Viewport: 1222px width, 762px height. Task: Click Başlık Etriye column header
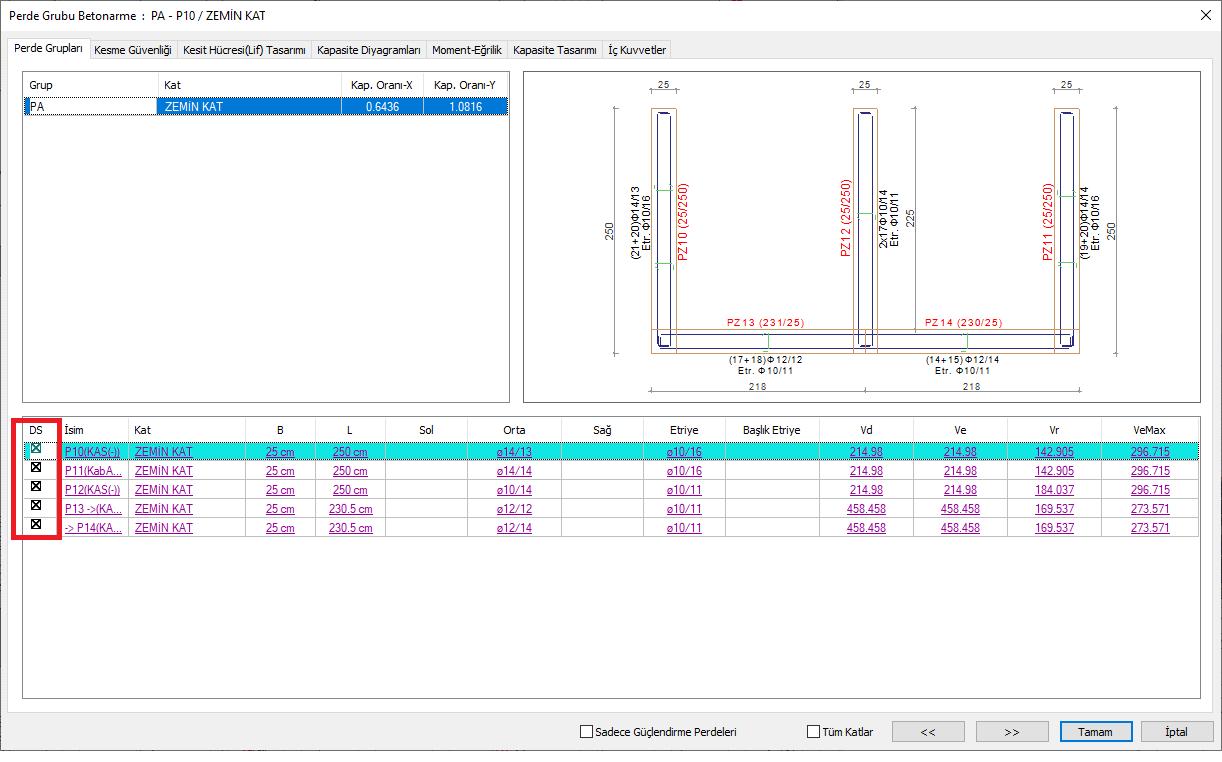(772, 429)
